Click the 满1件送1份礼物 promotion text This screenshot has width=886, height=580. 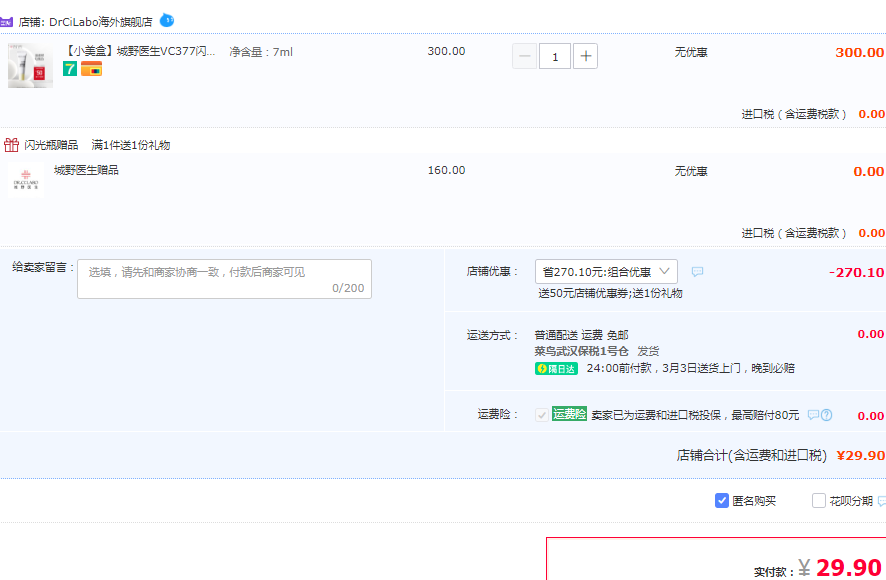(x=131, y=145)
